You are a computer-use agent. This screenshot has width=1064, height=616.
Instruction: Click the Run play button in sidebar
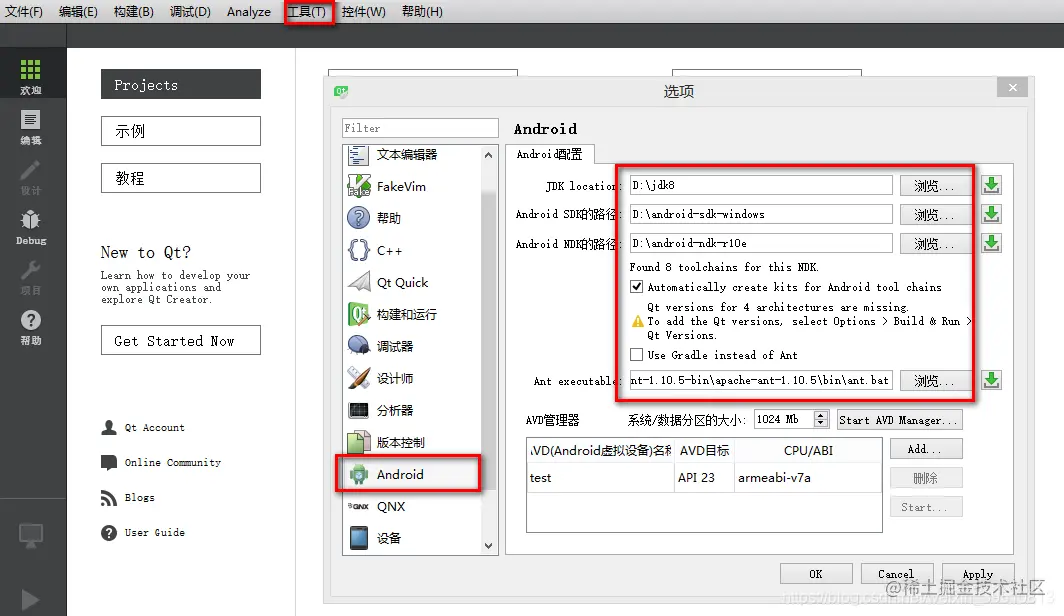[29, 600]
